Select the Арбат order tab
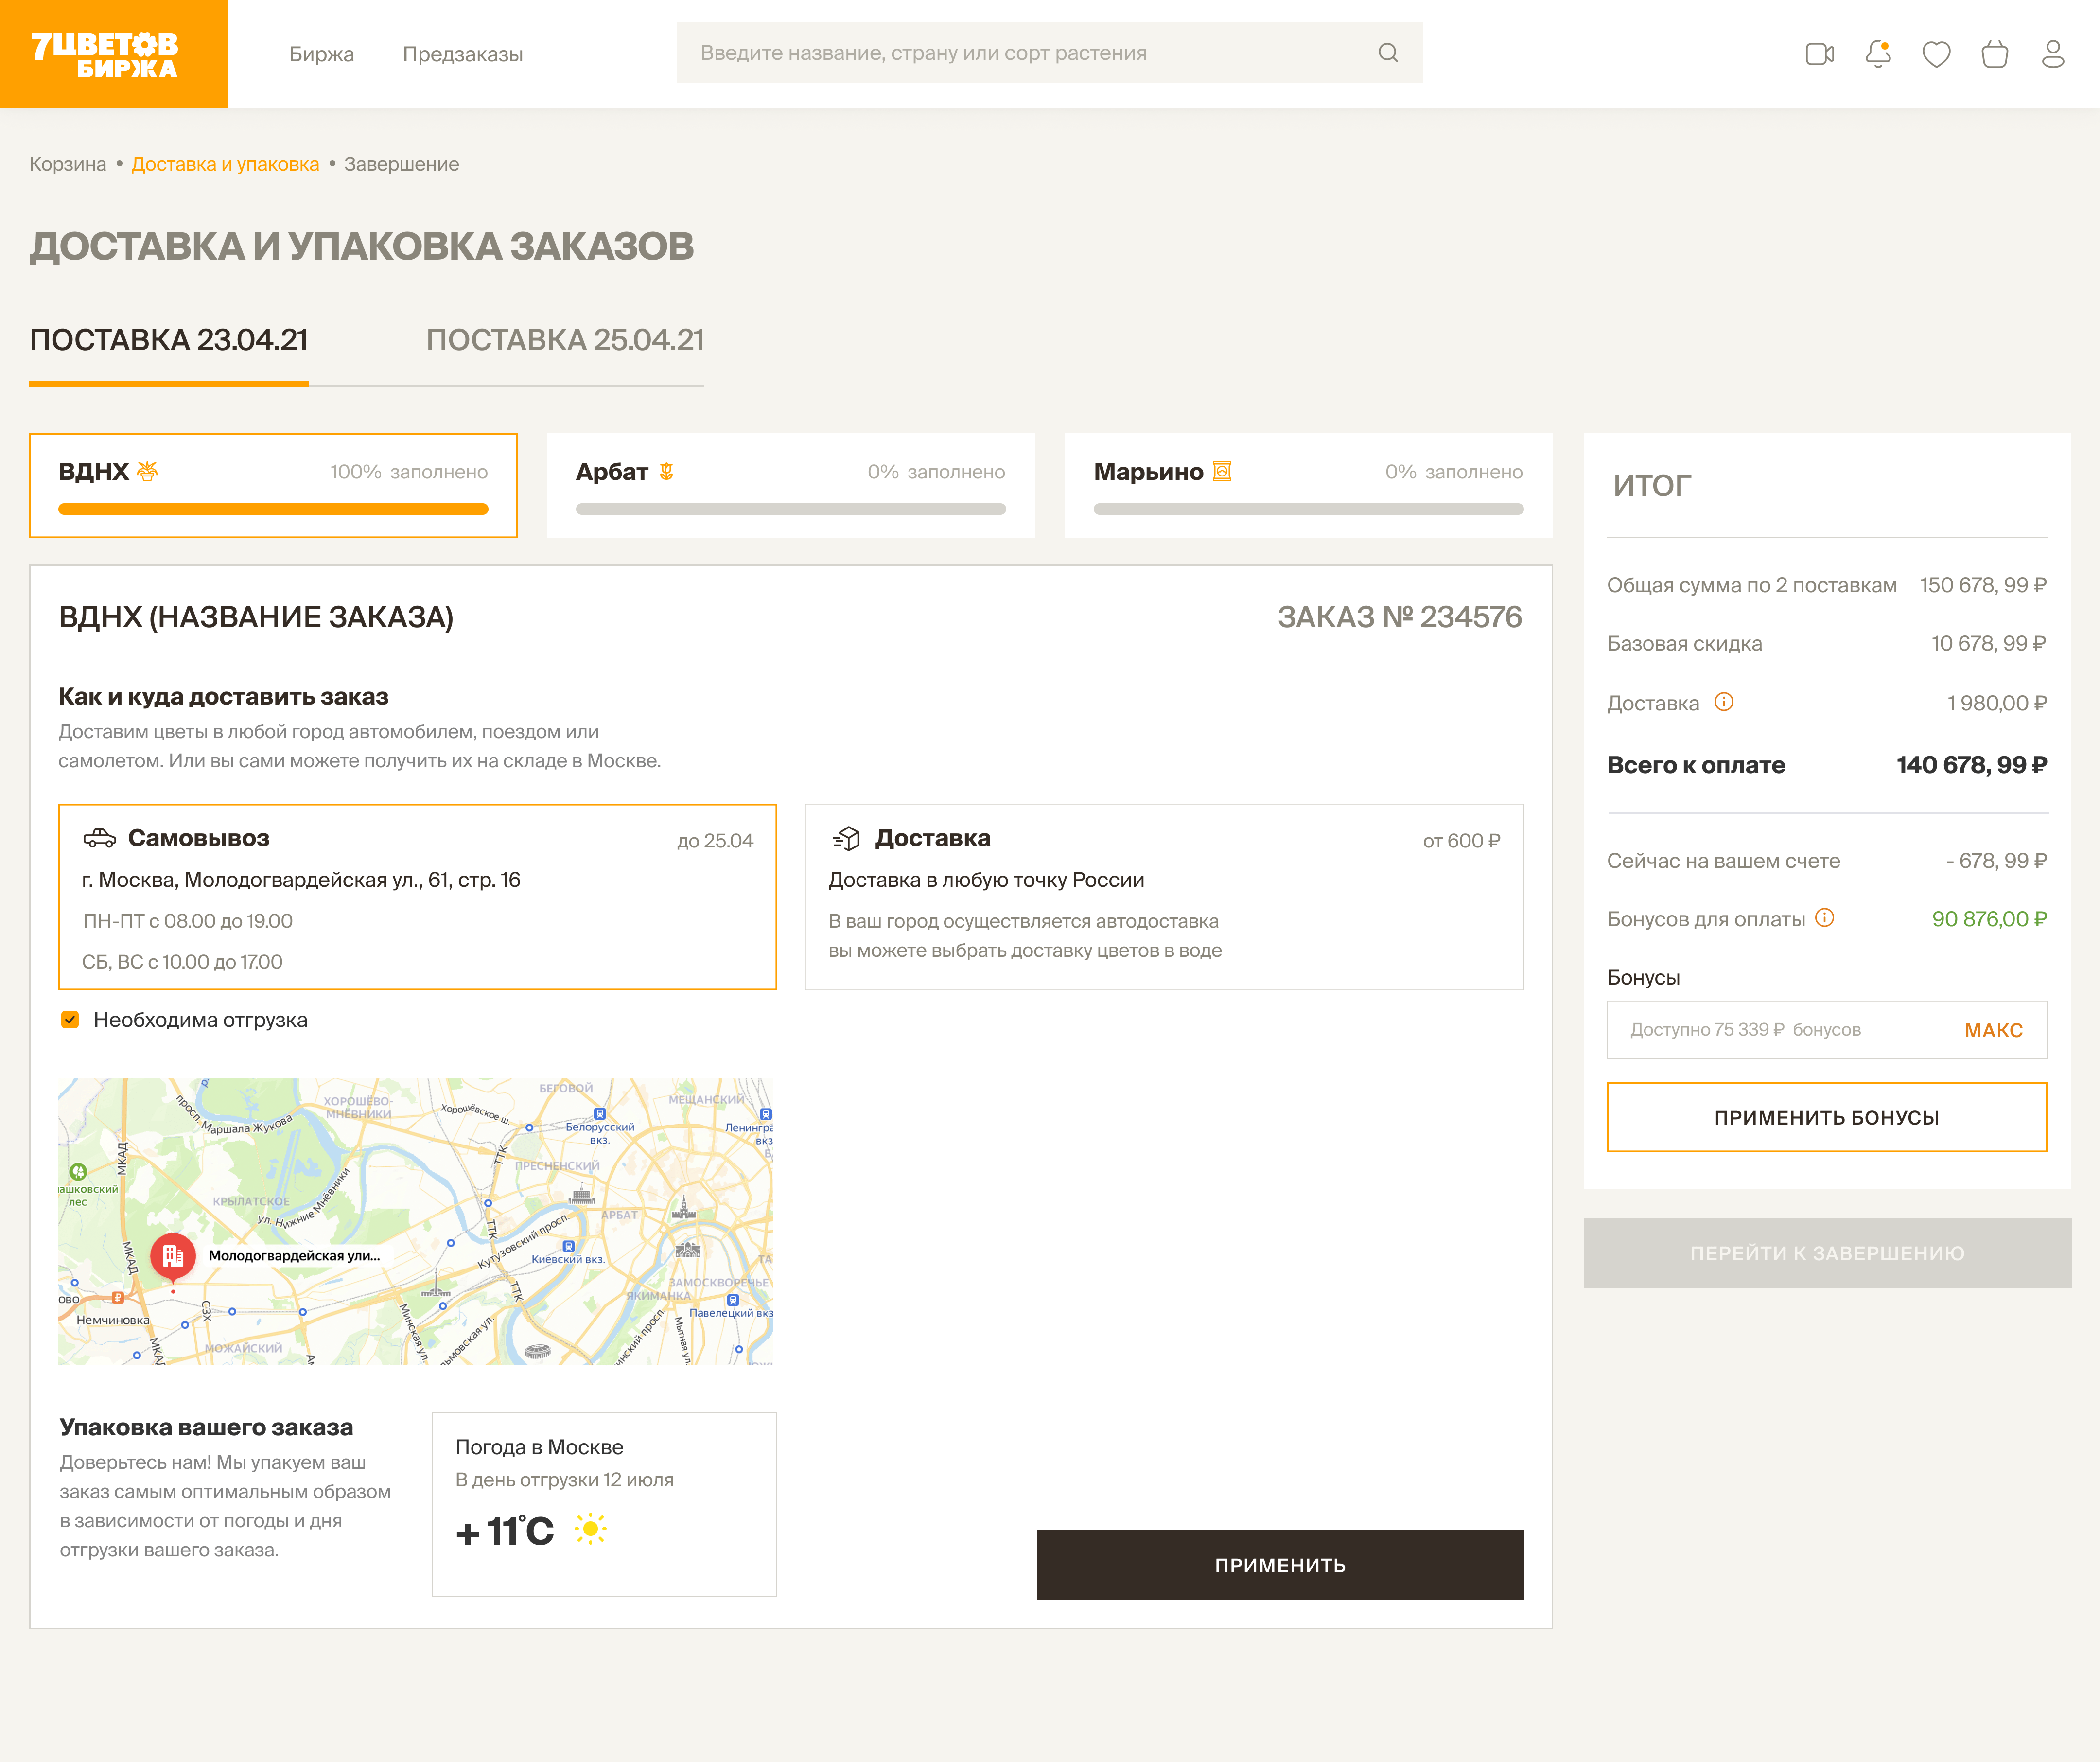 790,486
